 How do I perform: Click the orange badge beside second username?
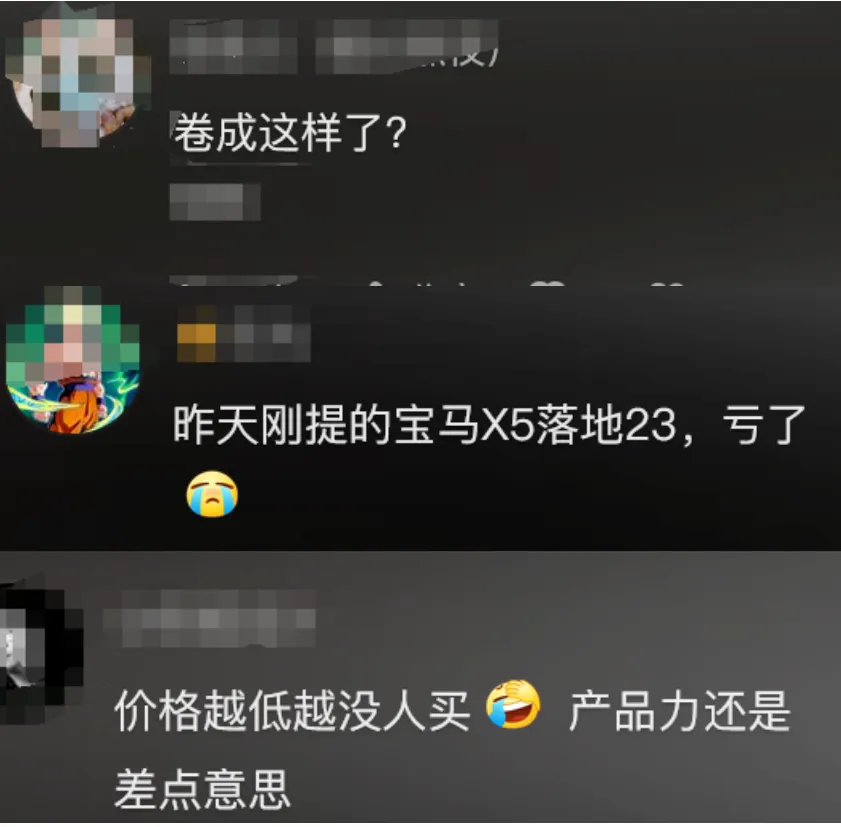pos(196,334)
